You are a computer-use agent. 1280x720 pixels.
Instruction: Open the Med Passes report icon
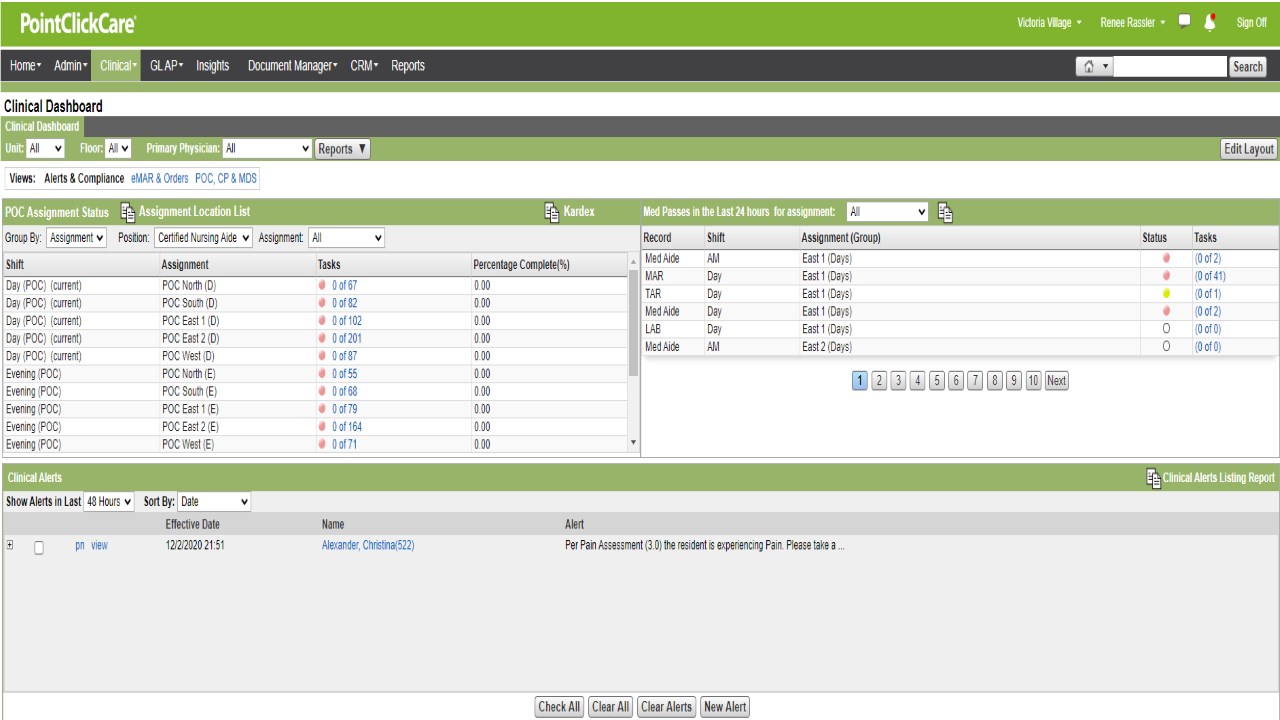(x=945, y=212)
